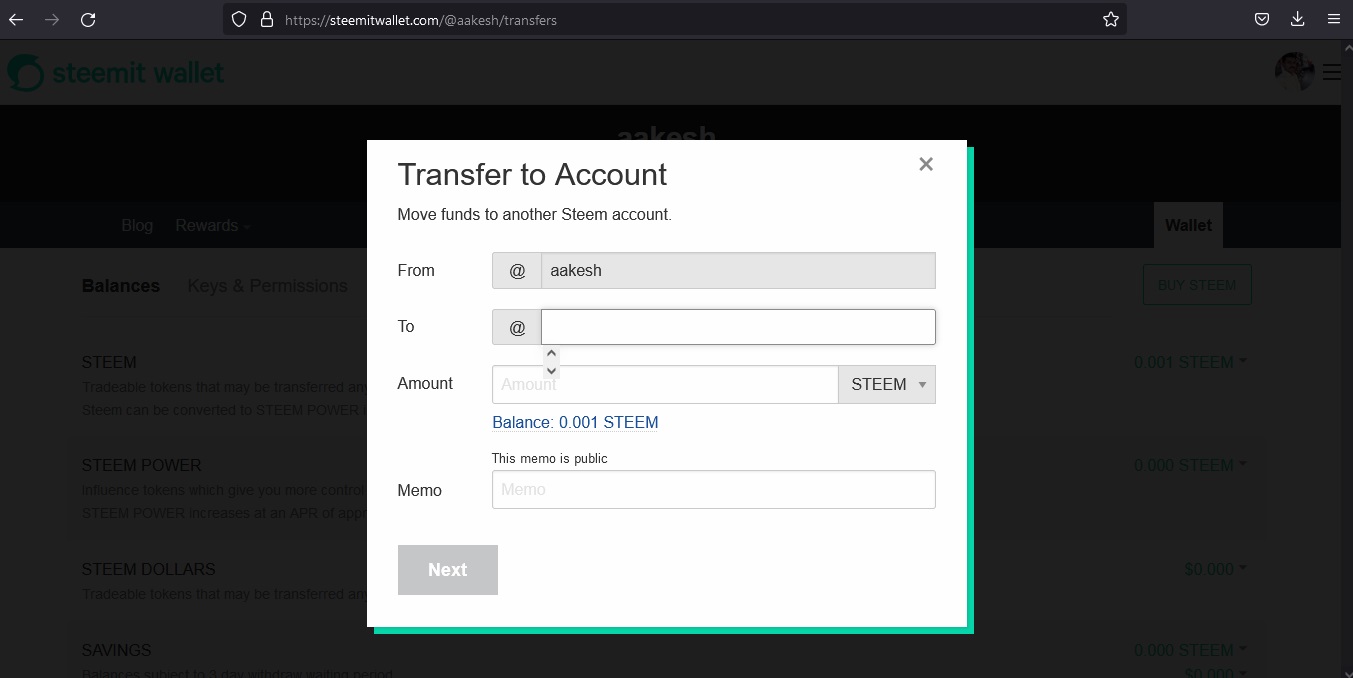This screenshot has width=1353, height=678.
Task: Click the address bar URL
Action: tap(421, 19)
